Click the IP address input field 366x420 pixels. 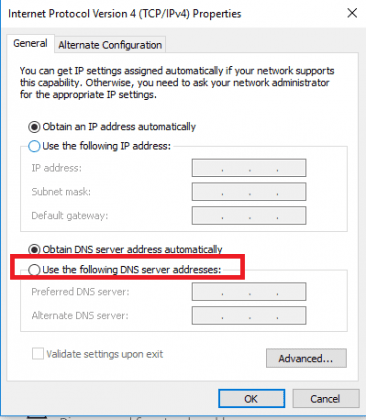point(249,168)
